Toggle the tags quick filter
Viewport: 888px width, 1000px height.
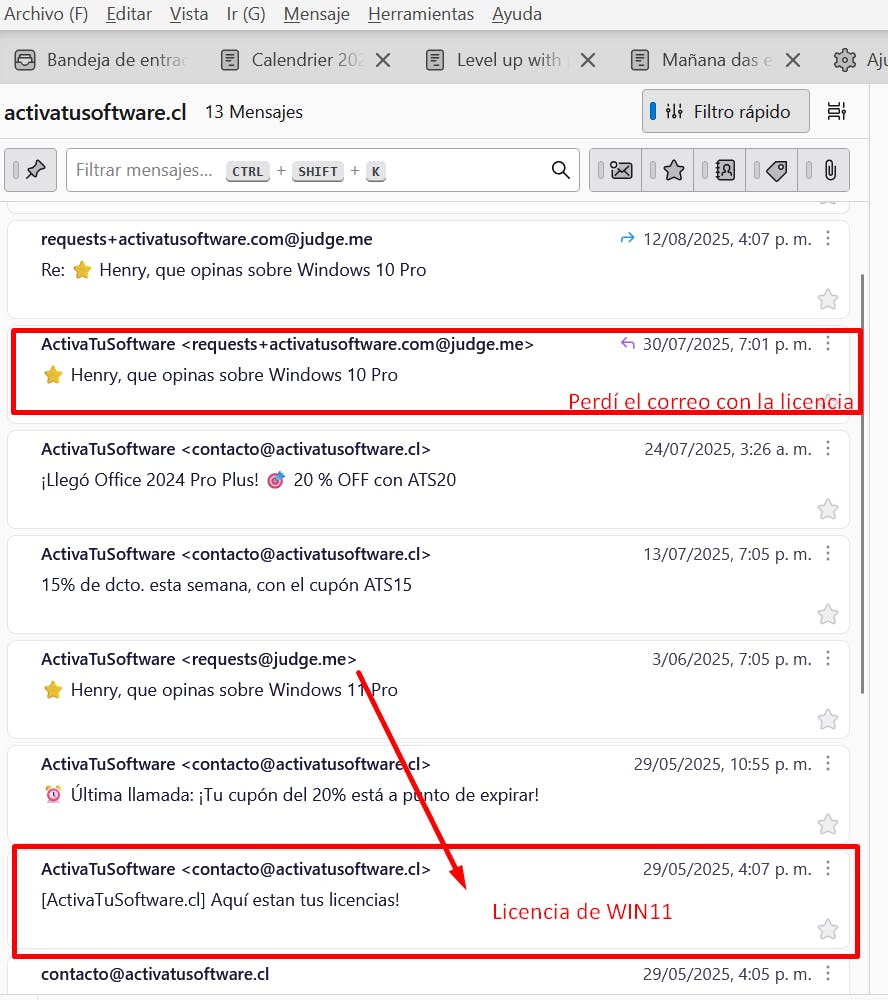(772, 170)
